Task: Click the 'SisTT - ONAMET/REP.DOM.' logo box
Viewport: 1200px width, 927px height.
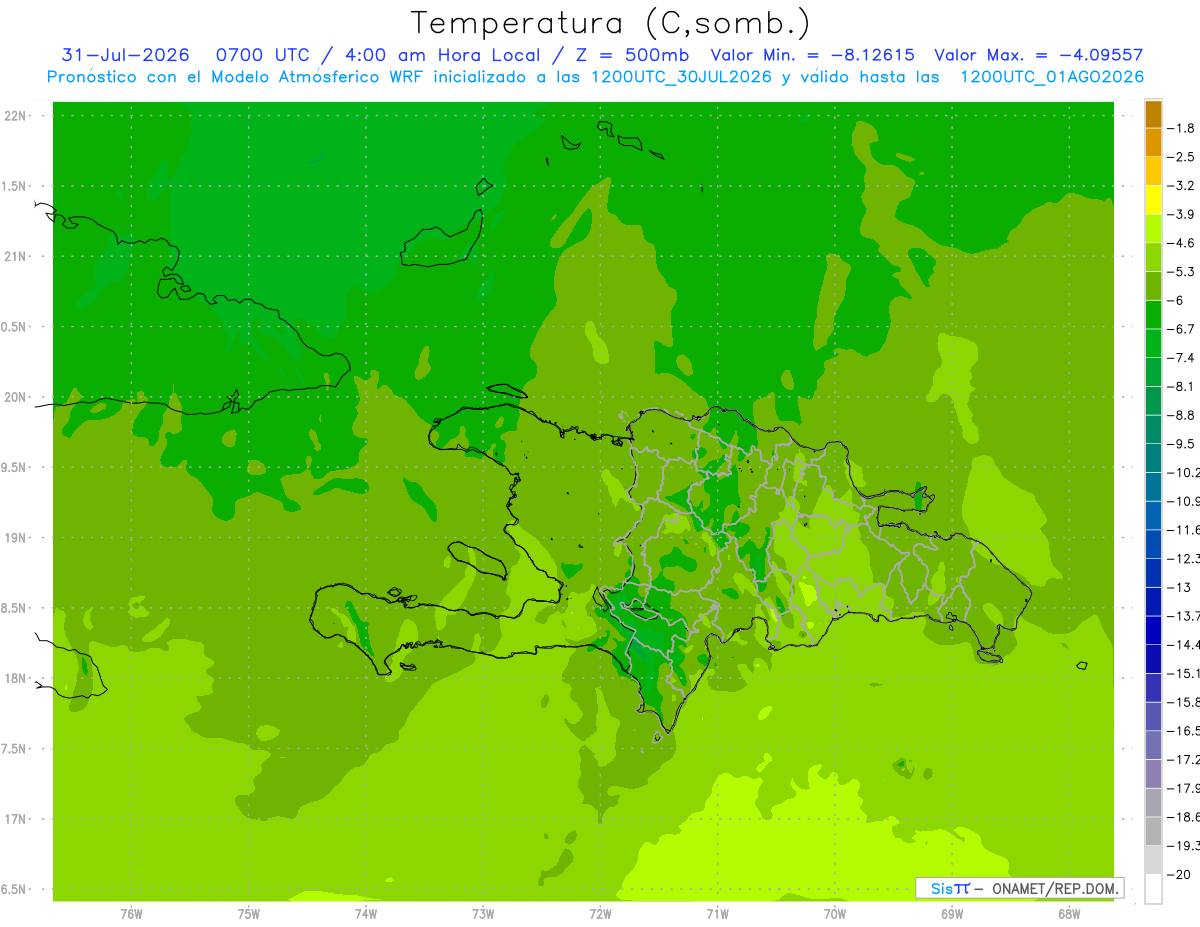Action: coord(1020,888)
